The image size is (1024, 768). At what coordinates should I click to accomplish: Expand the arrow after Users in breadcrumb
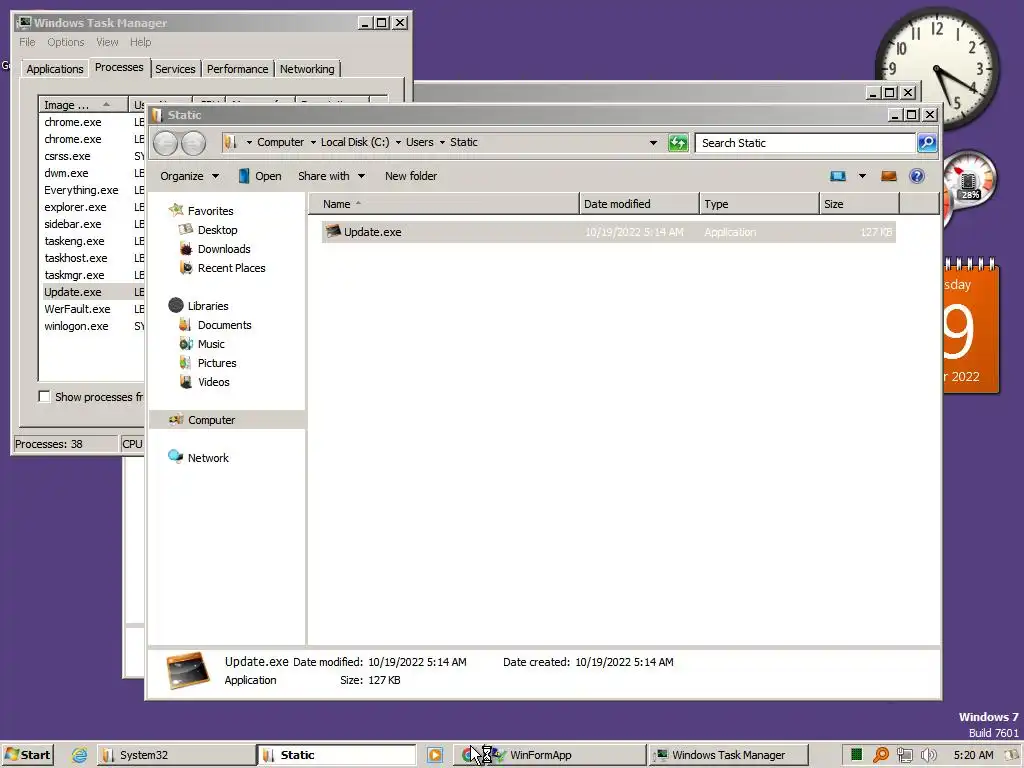click(x=441, y=142)
